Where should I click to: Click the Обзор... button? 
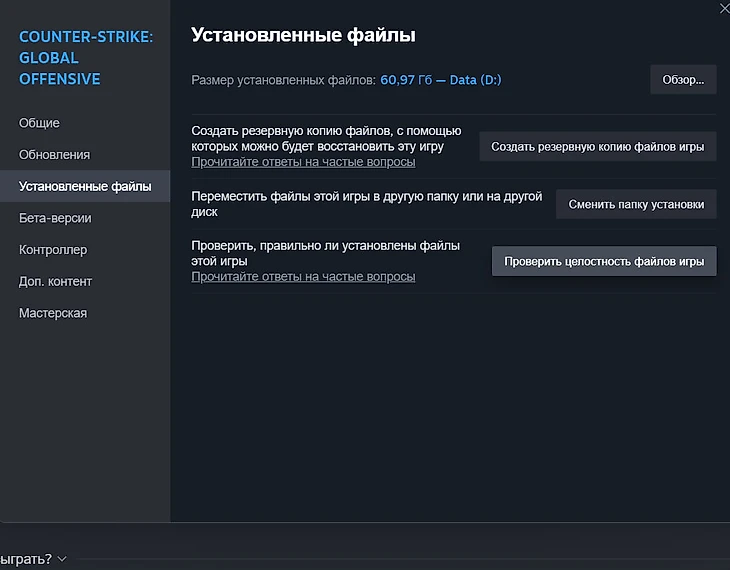pos(683,80)
